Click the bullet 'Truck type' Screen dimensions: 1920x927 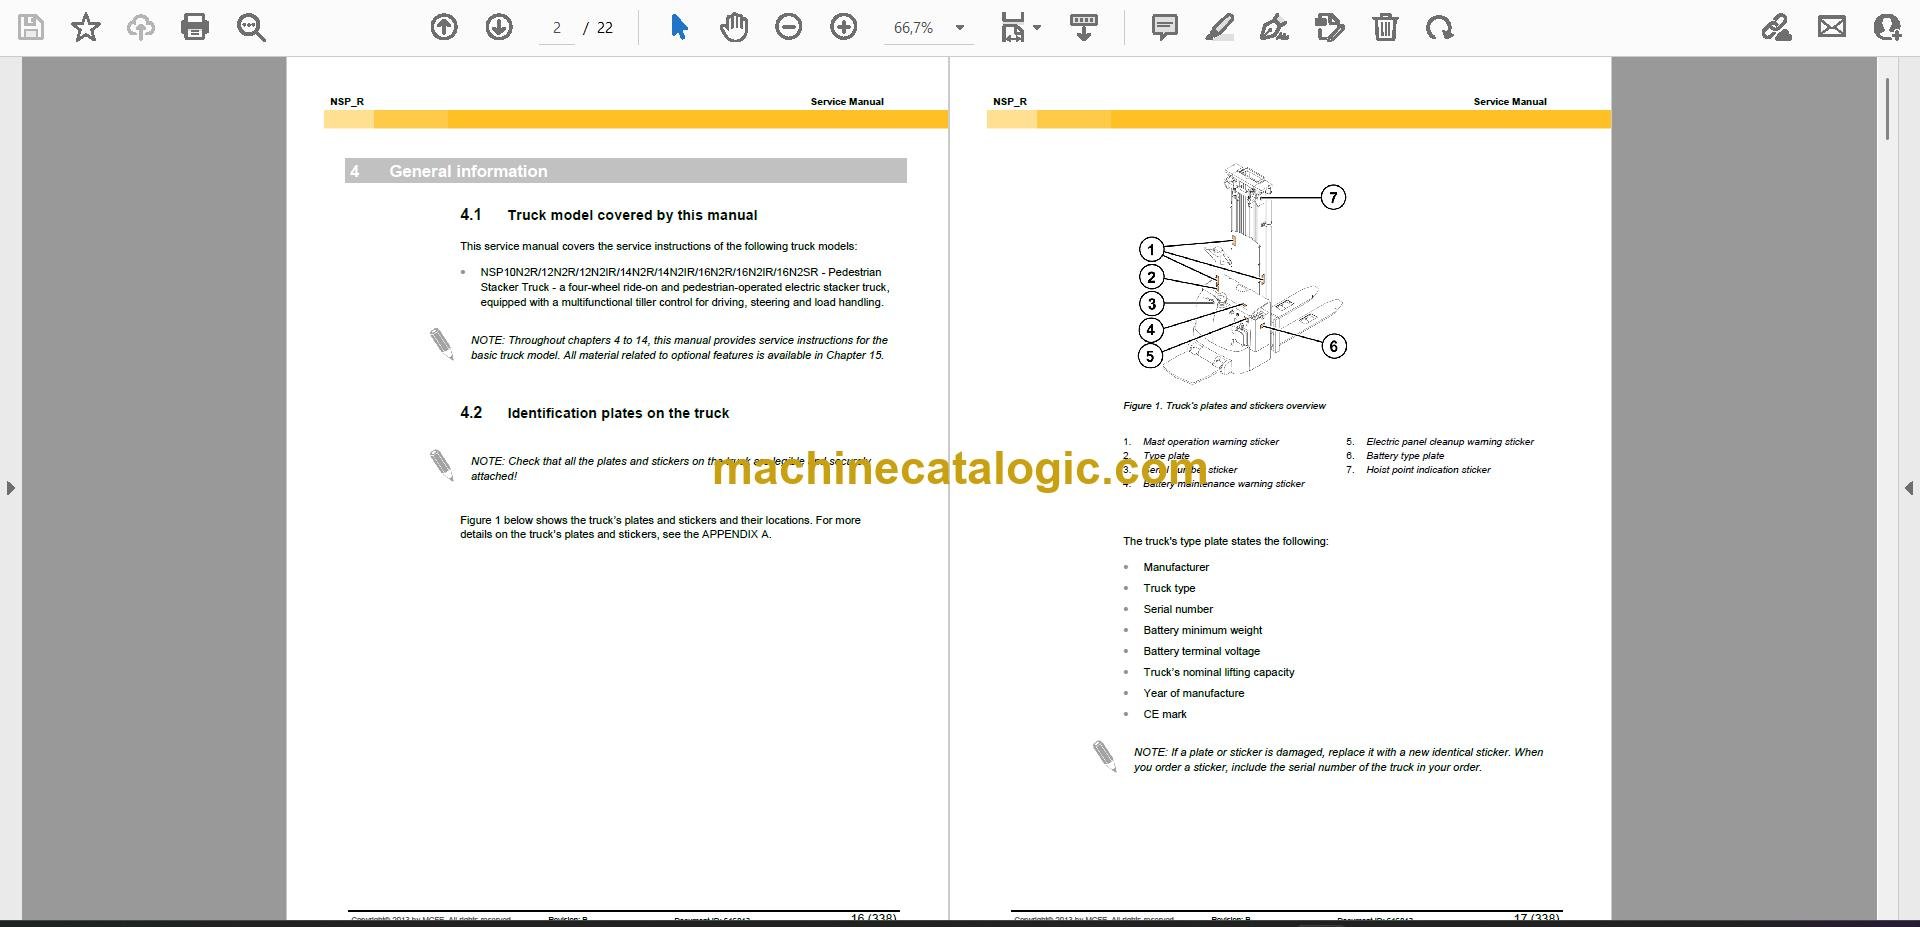coord(1169,588)
